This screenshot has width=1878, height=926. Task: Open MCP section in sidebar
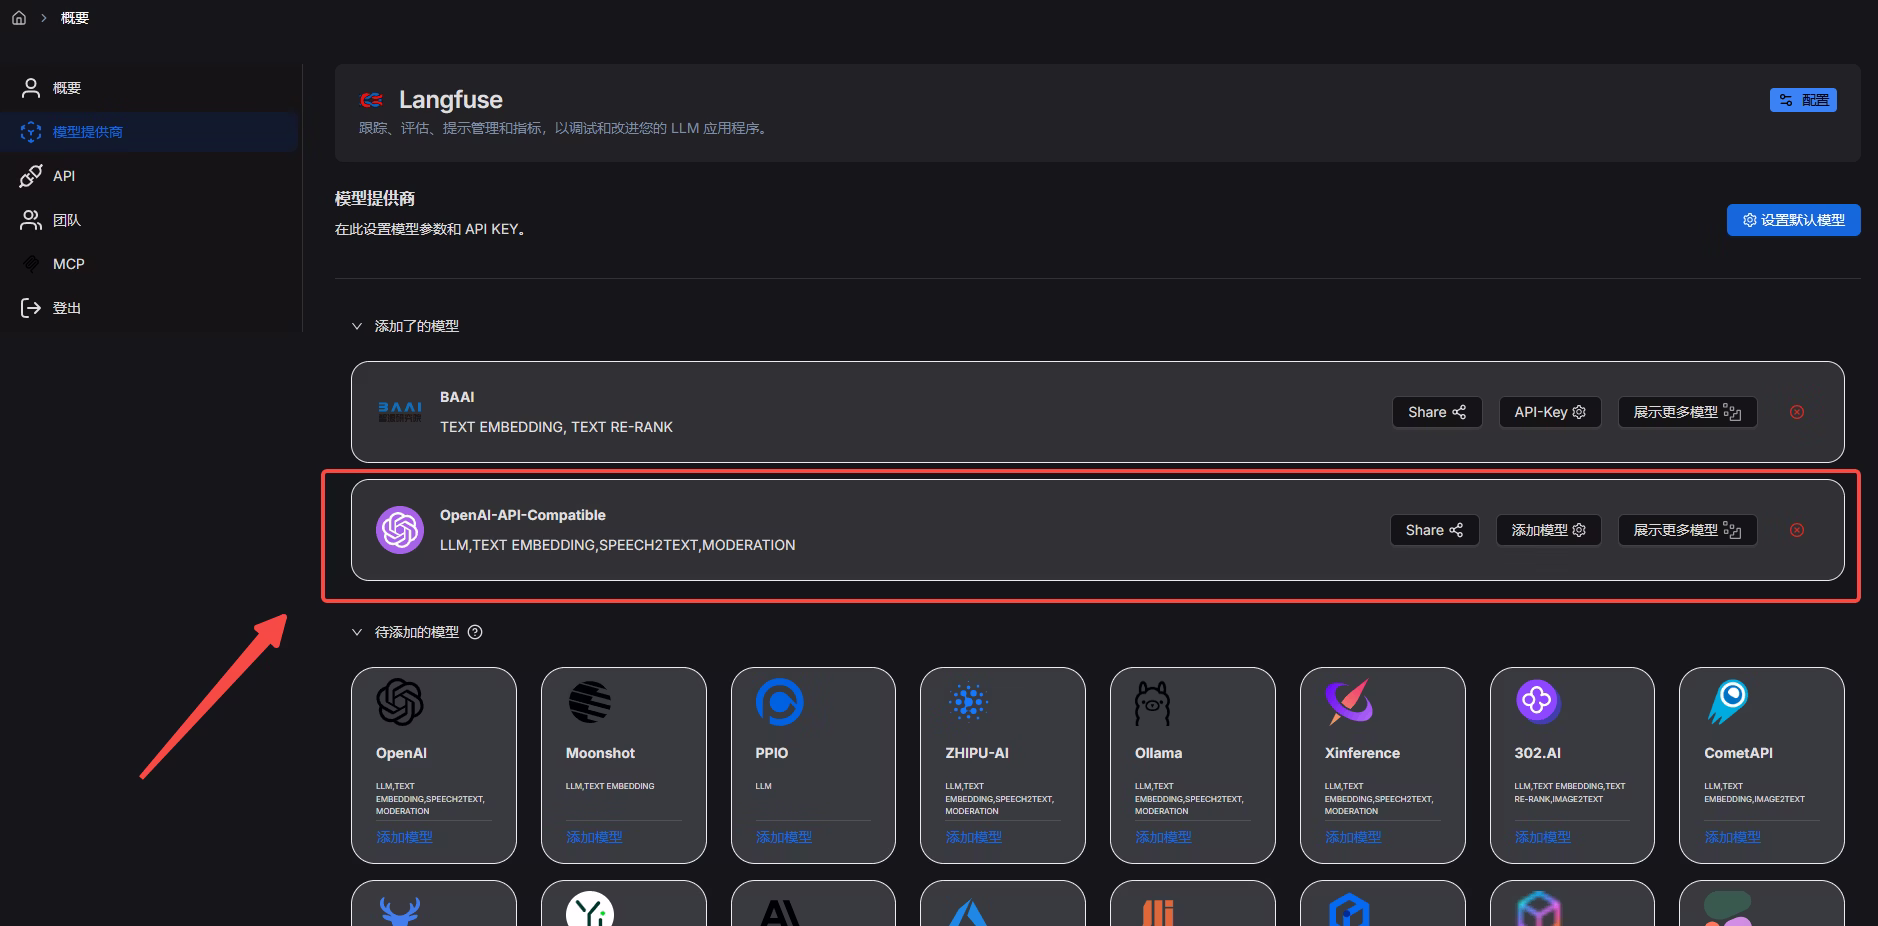click(150, 264)
